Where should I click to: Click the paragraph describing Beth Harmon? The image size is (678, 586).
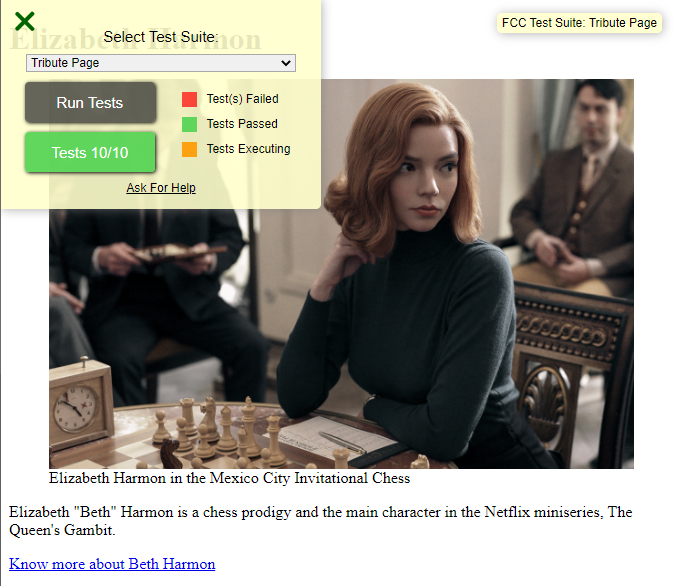click(320, 521)
